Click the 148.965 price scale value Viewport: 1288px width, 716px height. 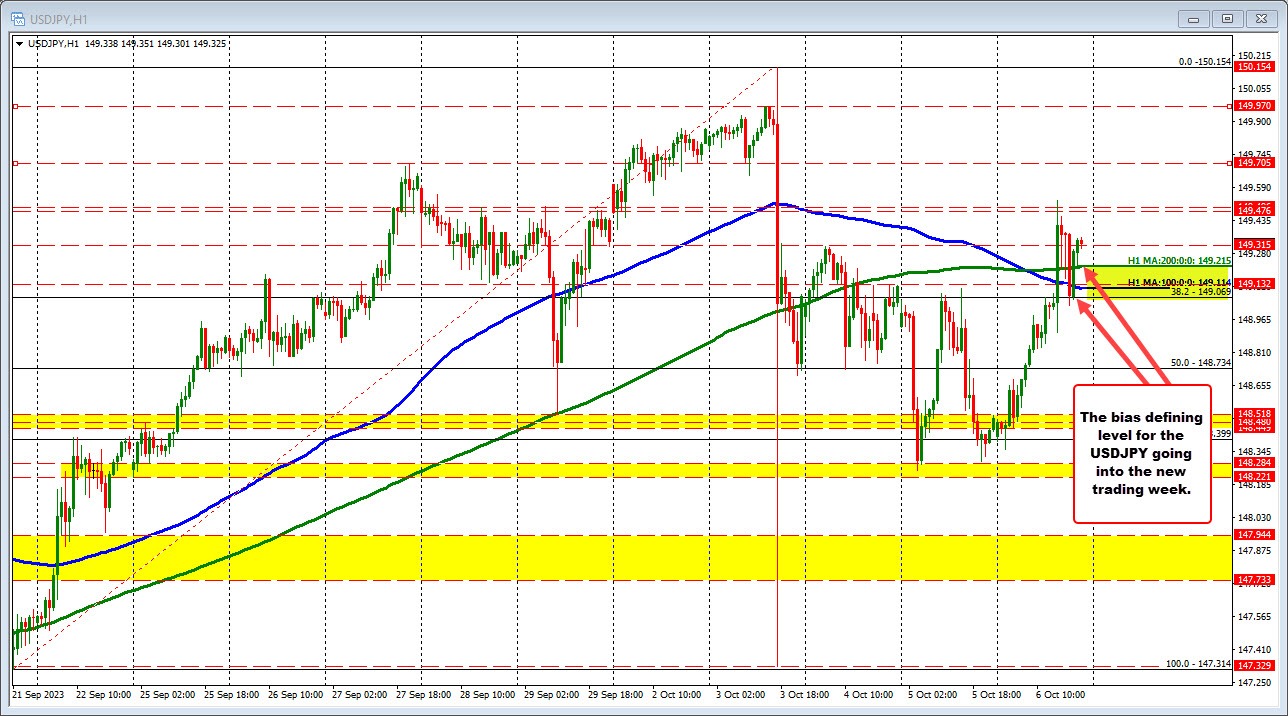[1253, 319]
